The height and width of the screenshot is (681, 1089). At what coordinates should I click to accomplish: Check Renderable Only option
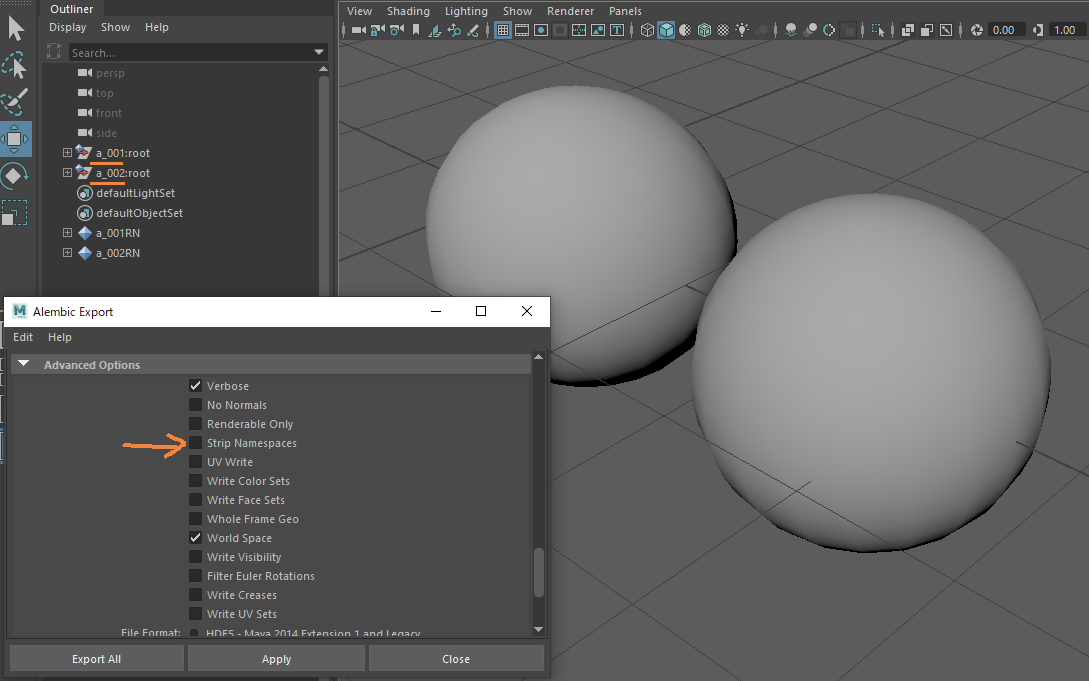click(x=195, y=423)
